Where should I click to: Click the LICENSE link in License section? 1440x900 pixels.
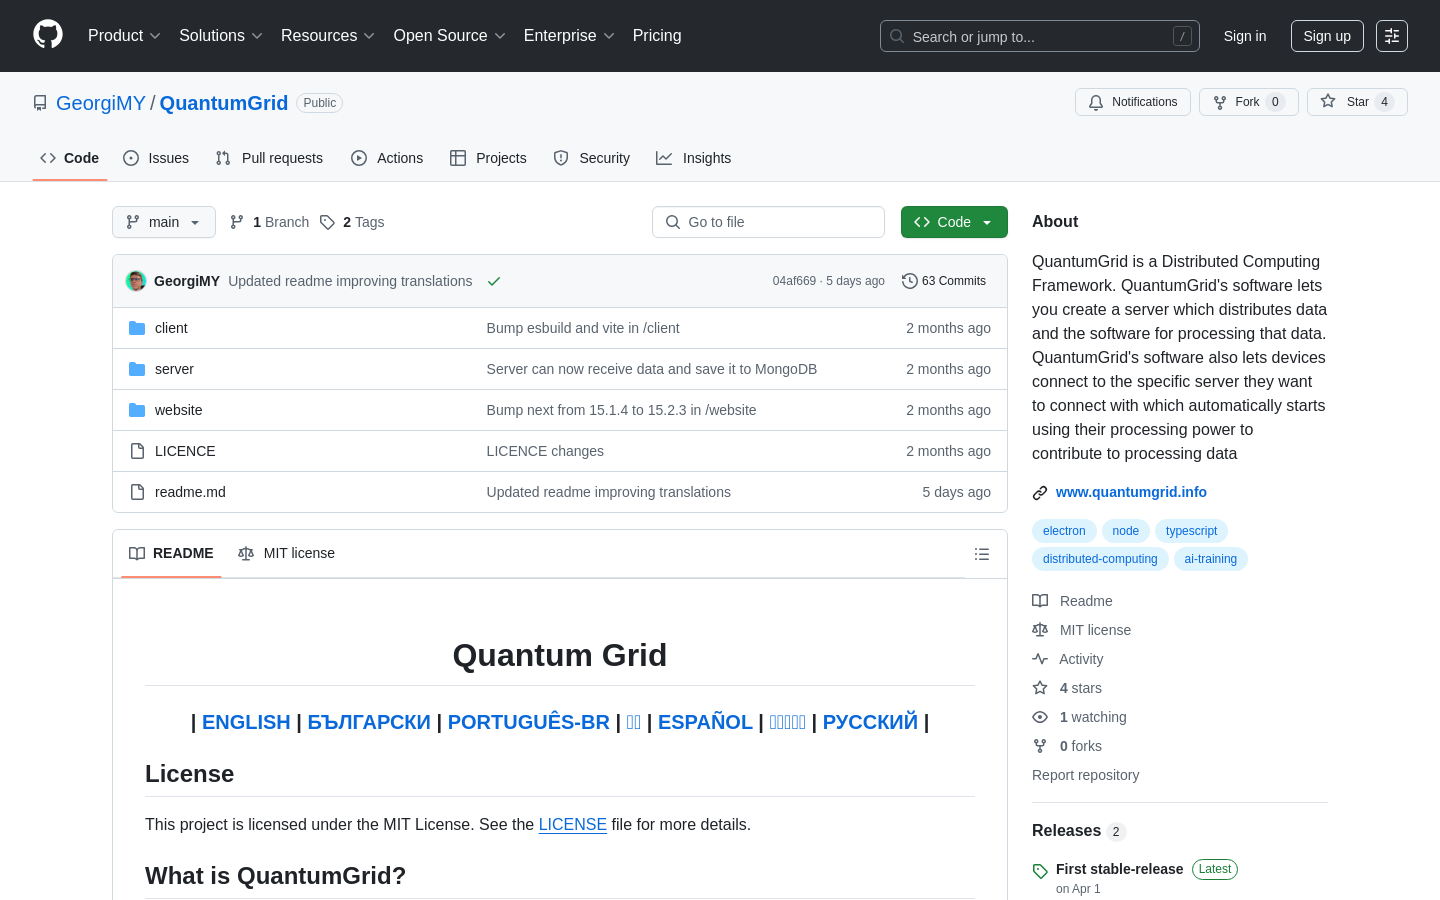coord(573,824)
